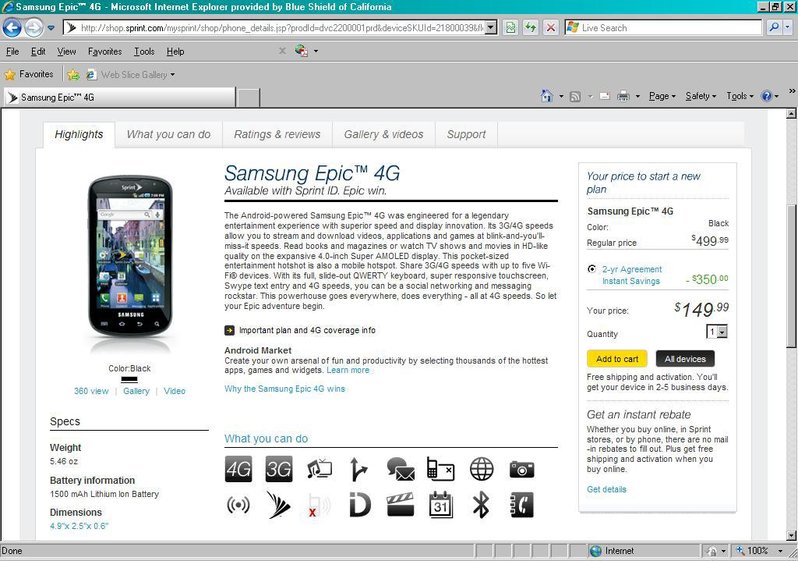Open the Video link under phone

(x=175, y=391)
